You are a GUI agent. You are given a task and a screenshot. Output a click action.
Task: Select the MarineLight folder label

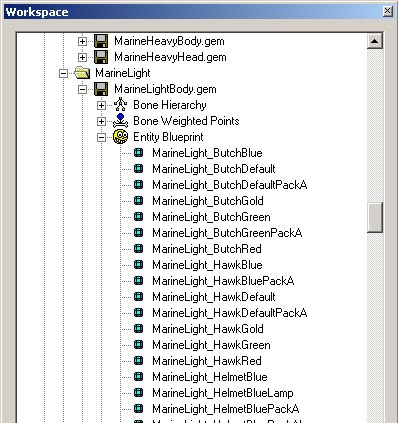click(123, 73)
